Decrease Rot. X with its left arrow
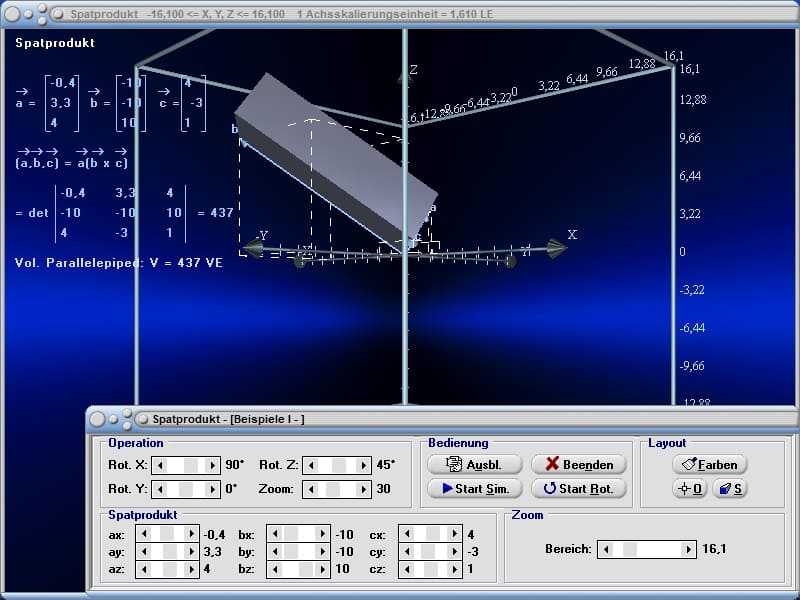 (160, 465)
